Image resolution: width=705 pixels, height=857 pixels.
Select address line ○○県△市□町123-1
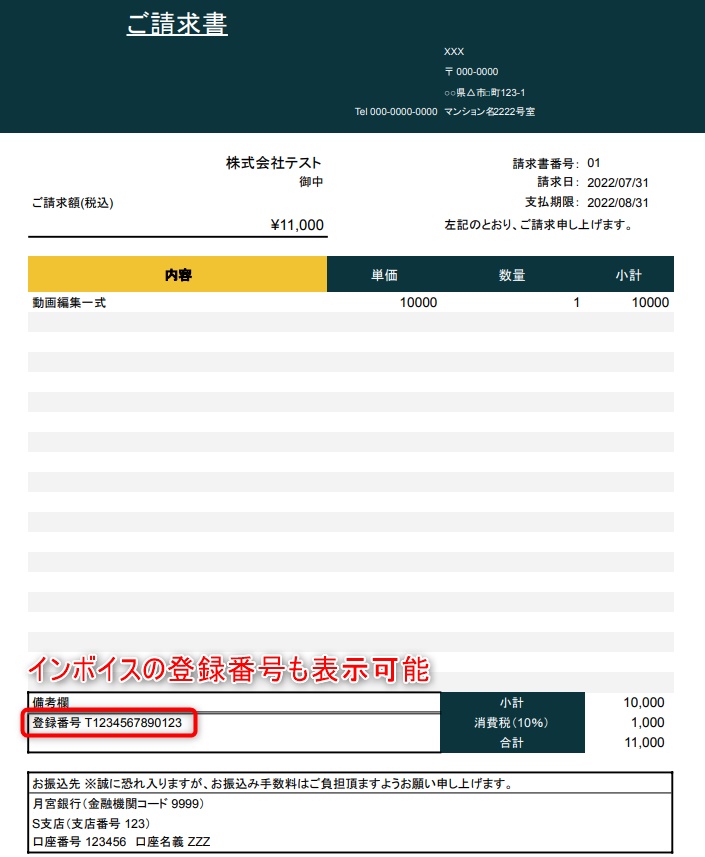[485, 92]
